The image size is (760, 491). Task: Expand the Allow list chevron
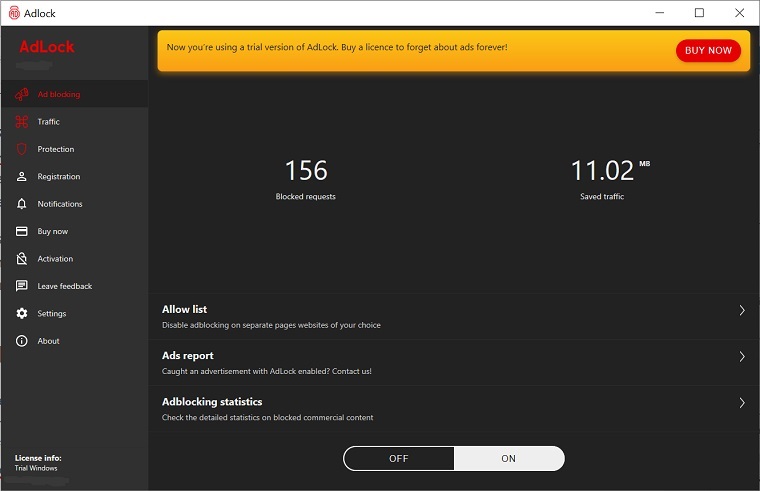click(x=741, y=311)
